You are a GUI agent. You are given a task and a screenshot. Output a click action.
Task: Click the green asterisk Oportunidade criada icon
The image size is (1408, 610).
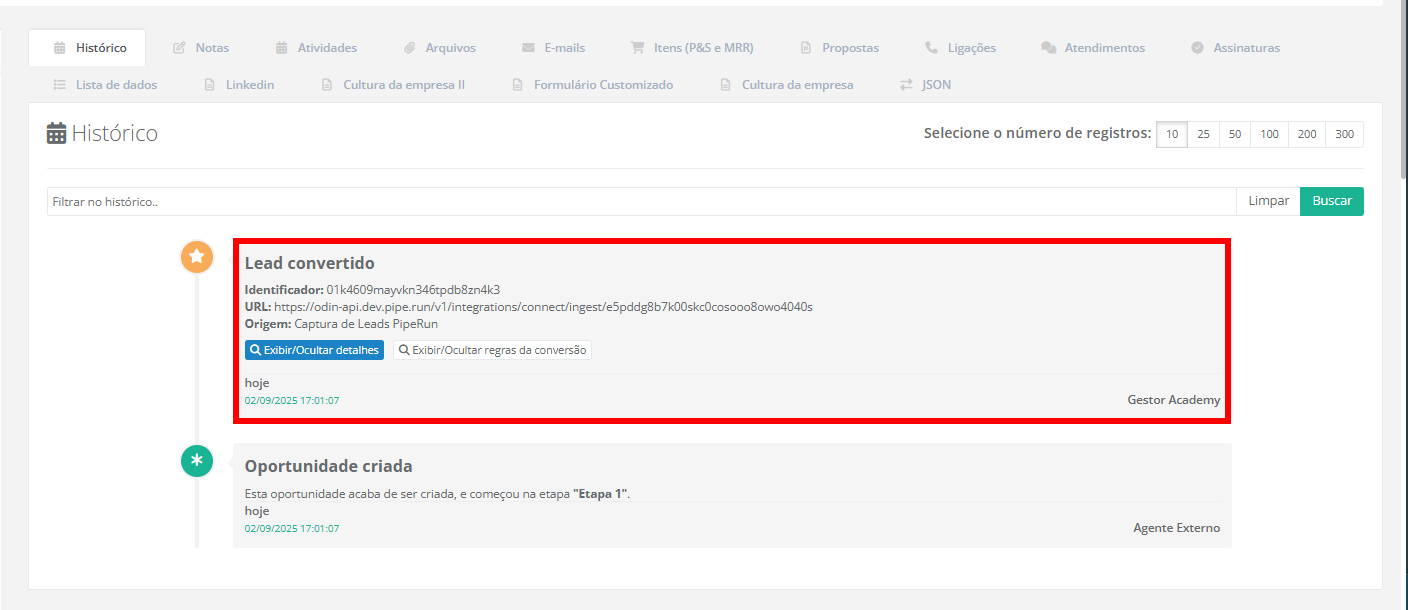coord(197,461)
